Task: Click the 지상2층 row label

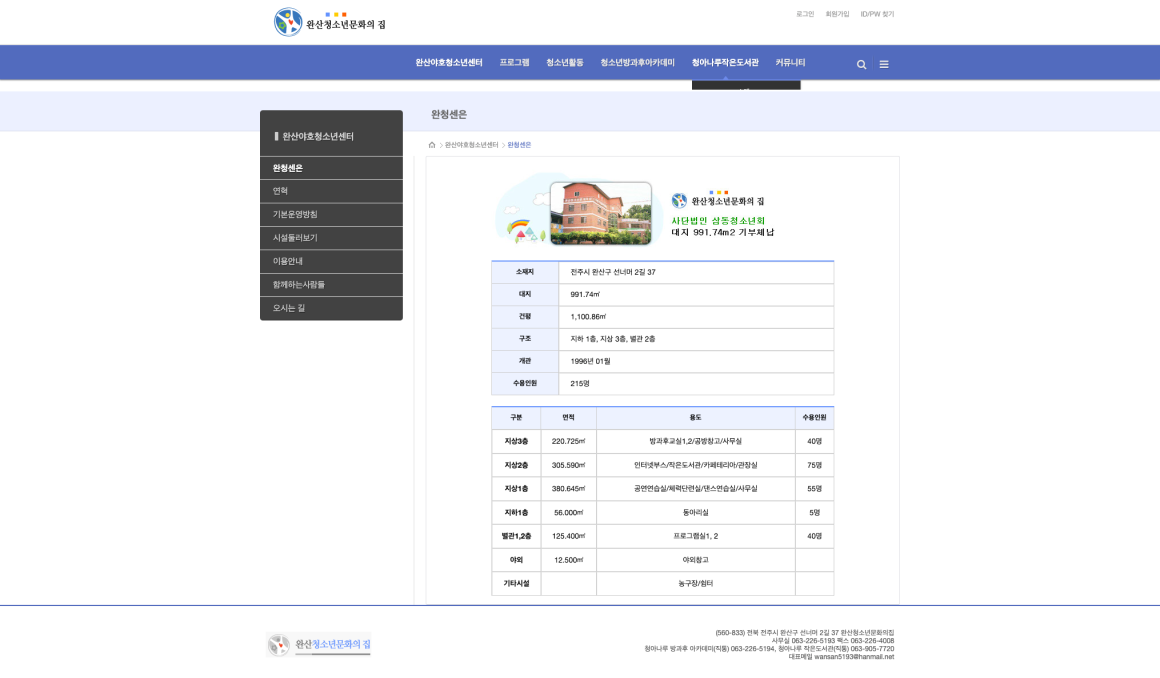Action: 516,466
